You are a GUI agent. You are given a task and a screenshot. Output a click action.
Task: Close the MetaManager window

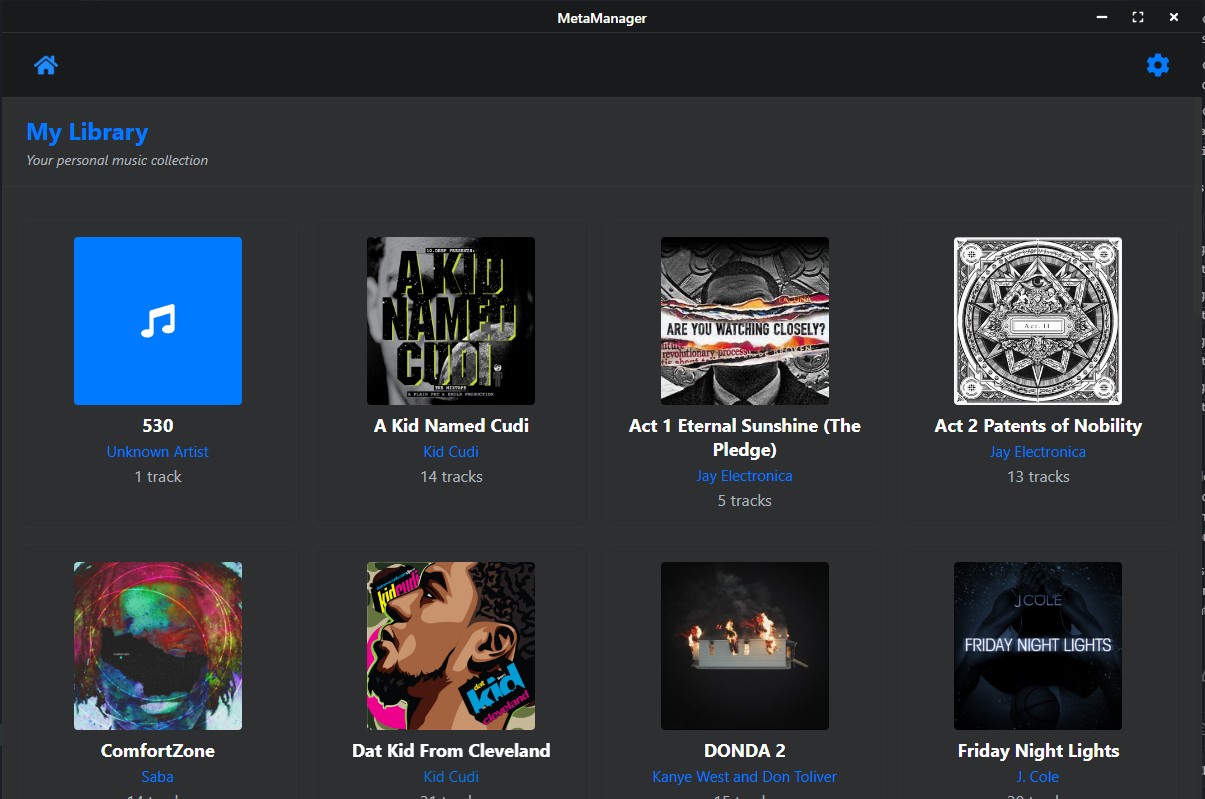pos(1173,17)
